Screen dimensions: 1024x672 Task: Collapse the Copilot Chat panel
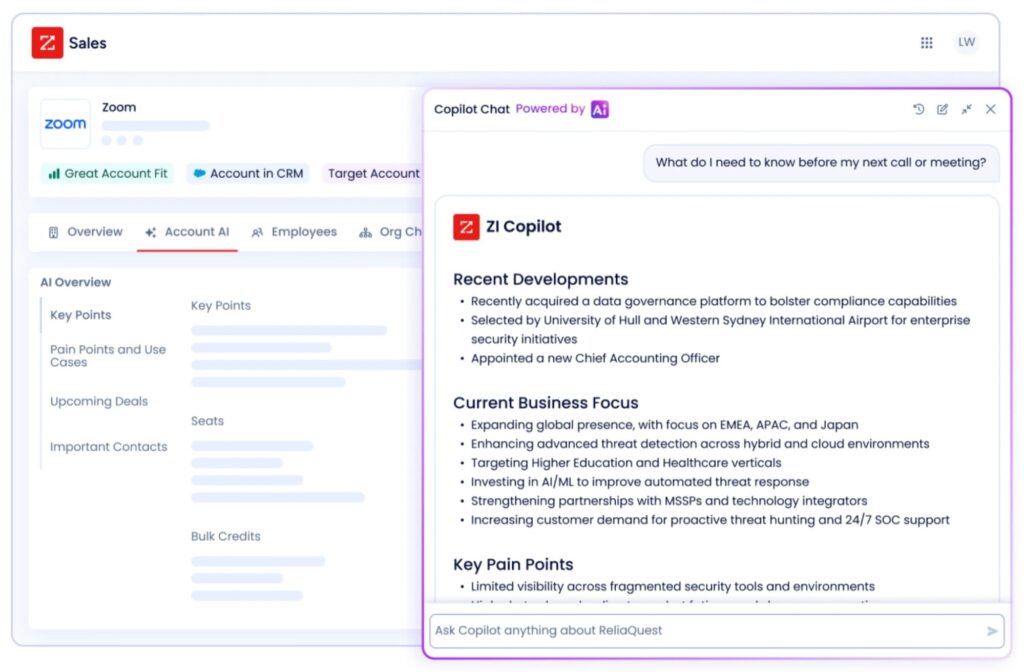[x=966, y=109]
